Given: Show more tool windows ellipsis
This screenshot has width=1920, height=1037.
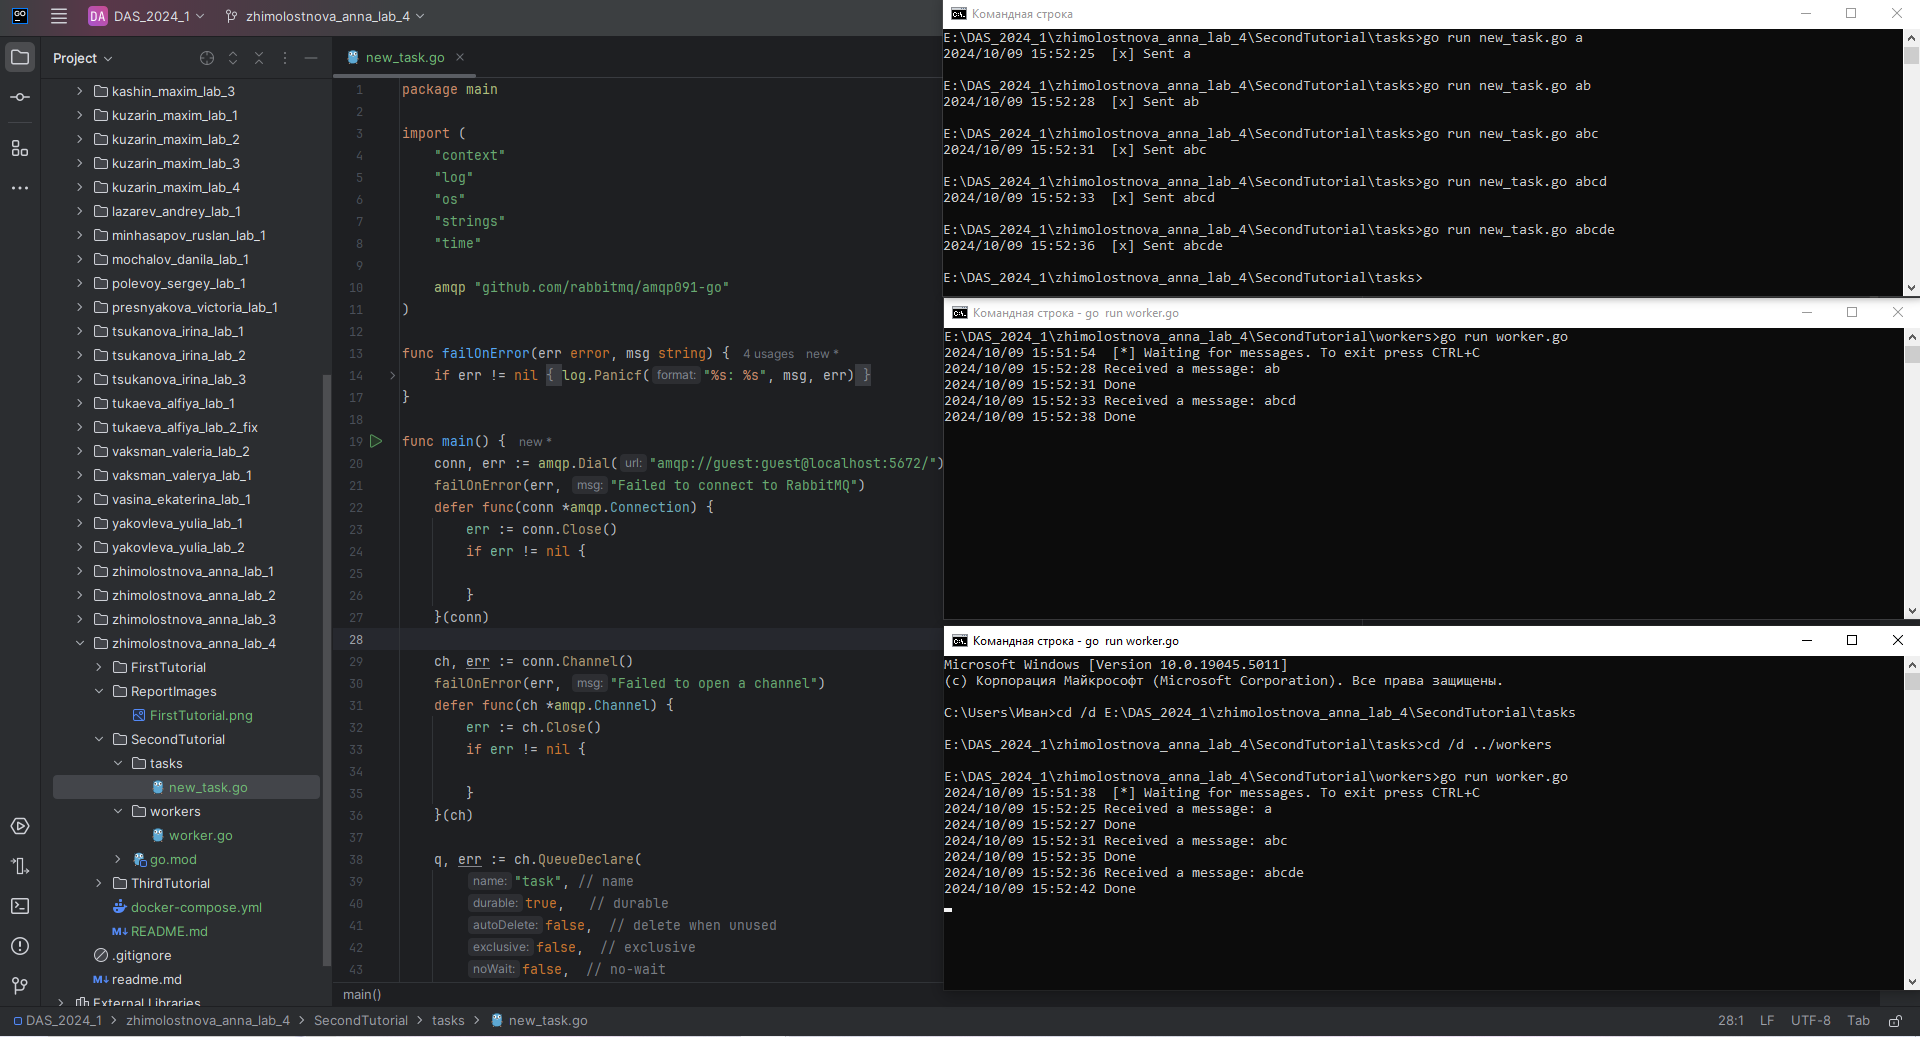Looking at the screenshot, I should 20,188.
